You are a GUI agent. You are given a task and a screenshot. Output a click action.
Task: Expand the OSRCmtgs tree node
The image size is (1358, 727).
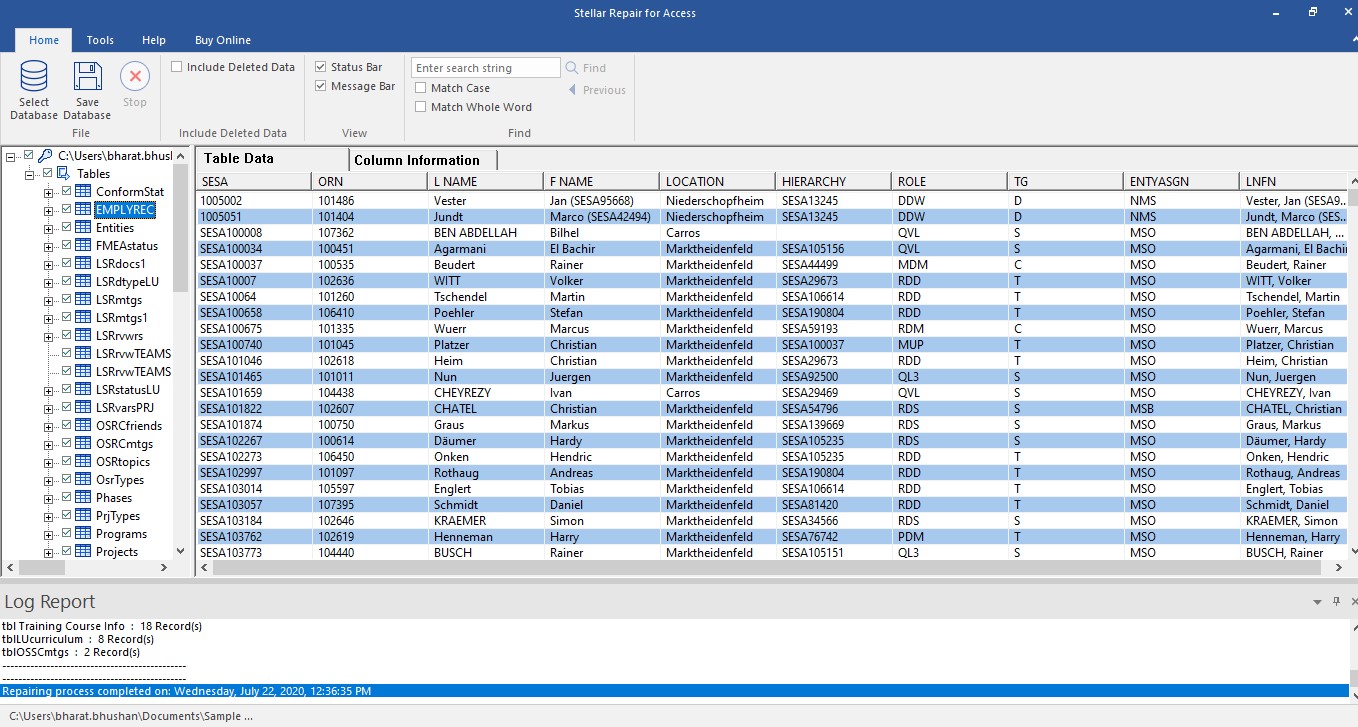(49, 444)
